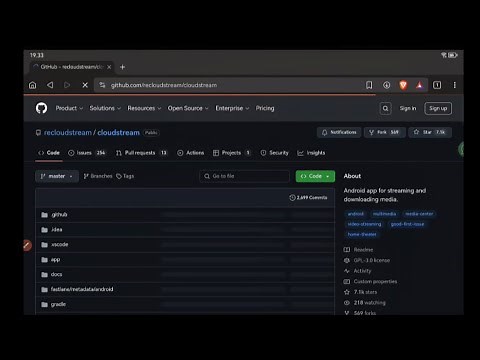Click the video-streaming topic tag
The height and width of the screenshot is (360, 480).
[364, 224]
